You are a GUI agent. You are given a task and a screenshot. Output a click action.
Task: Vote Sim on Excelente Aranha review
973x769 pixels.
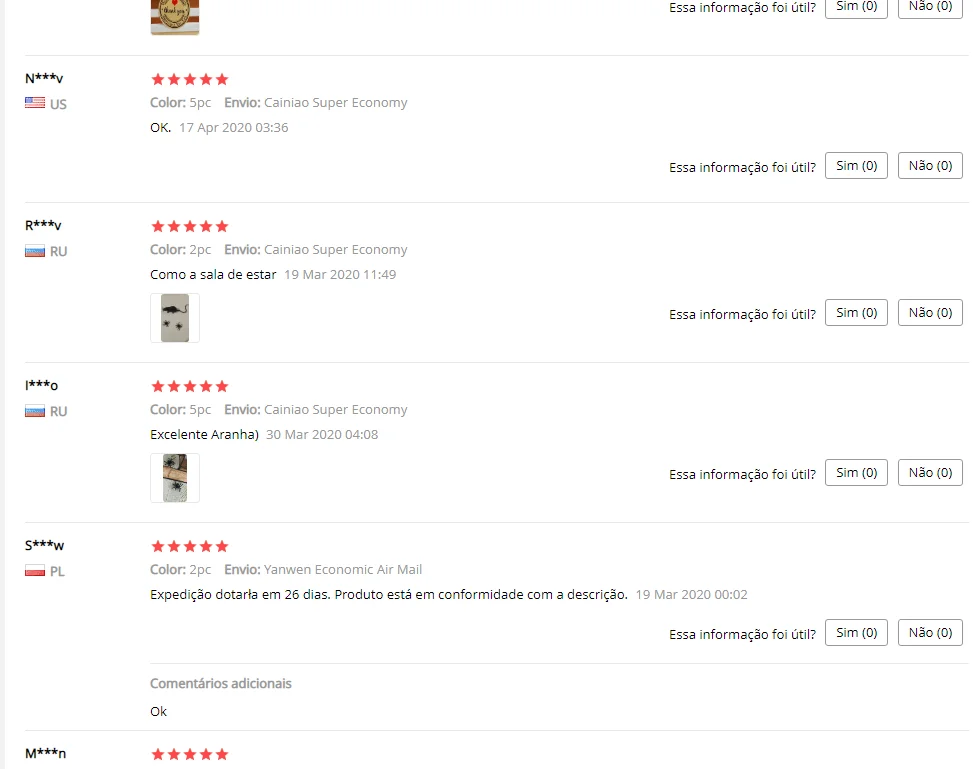[856, 473]
